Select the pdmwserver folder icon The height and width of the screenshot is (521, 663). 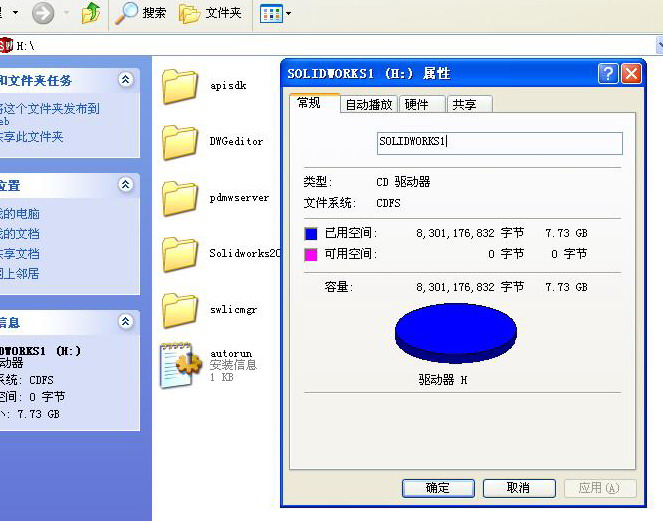point(180,198)
